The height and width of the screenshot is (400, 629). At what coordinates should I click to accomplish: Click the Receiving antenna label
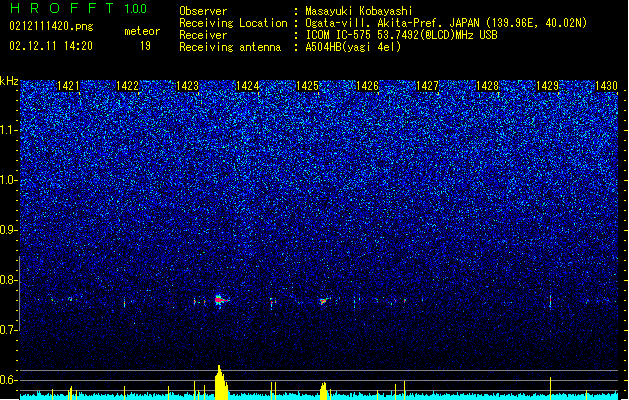point(230,47)
